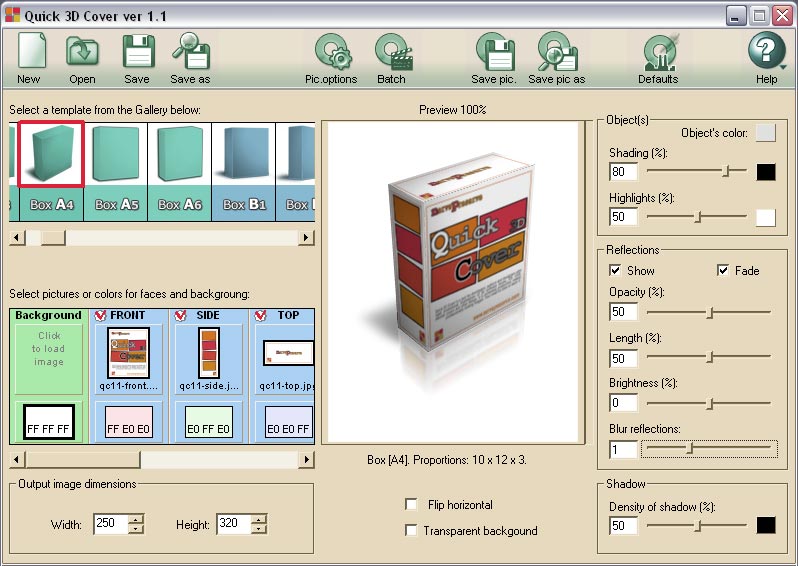Pick SIDE color E0 FF E0 swatch
Viewport: 798px width, 566px height.
[208, 422]
